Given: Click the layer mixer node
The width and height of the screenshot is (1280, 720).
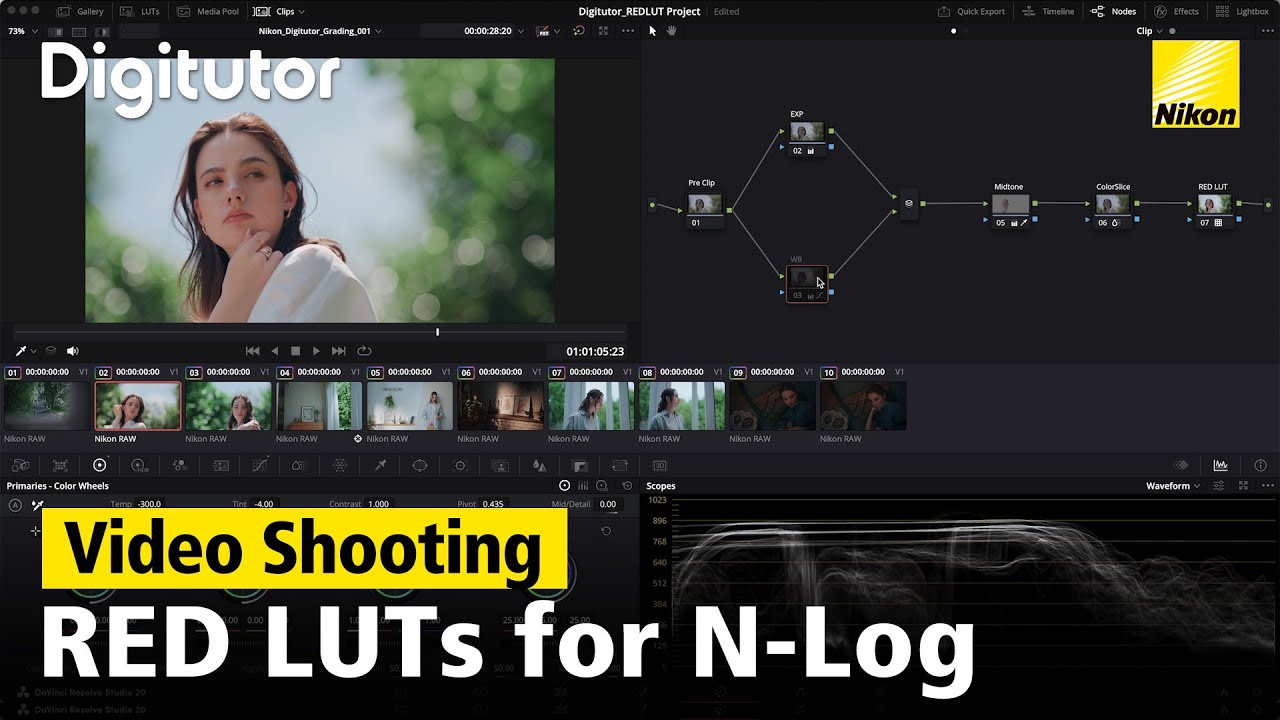Looking at the screenshot, I should (x=909, y=203).
